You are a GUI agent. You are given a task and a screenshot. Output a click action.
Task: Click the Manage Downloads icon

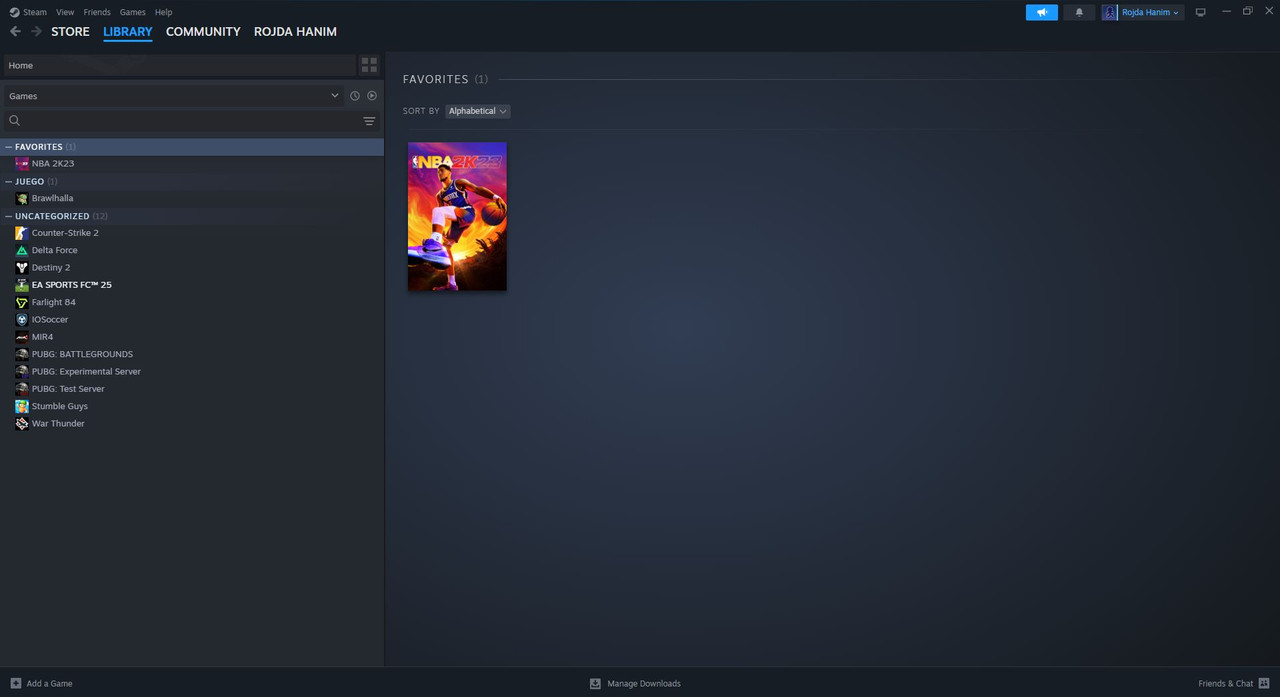(595, 683)
